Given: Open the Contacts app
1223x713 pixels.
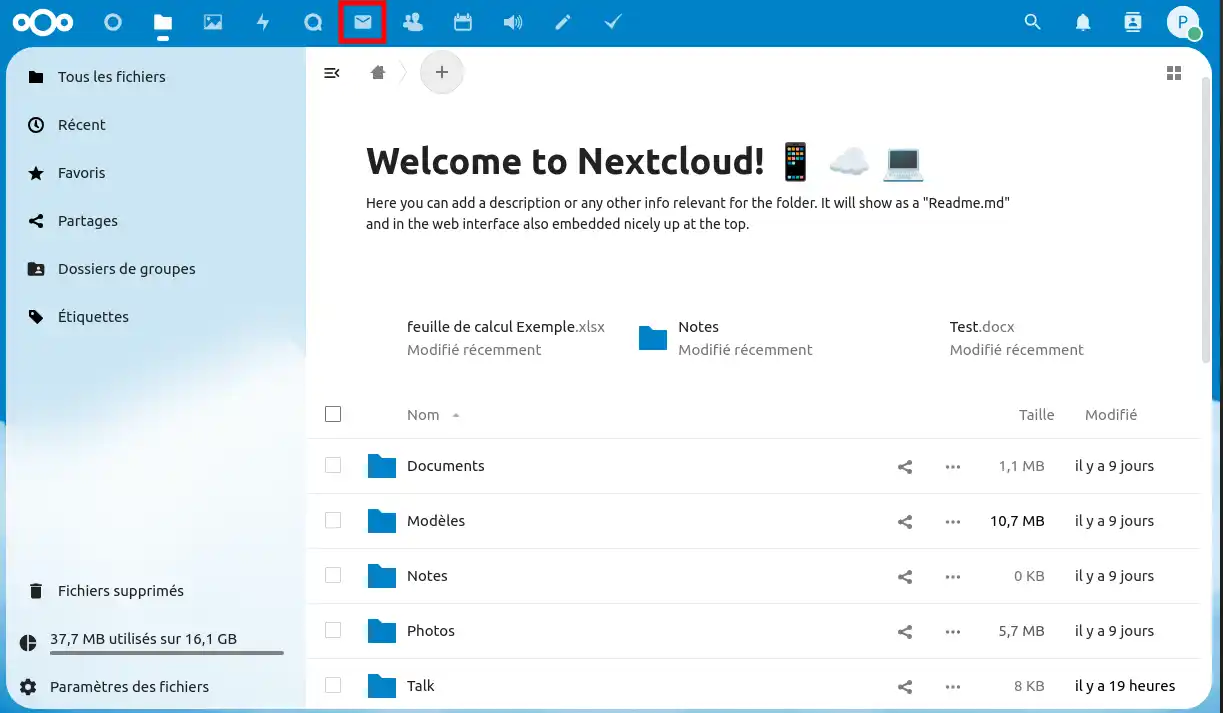Looking at the screenshot, I should pos(412,21).
